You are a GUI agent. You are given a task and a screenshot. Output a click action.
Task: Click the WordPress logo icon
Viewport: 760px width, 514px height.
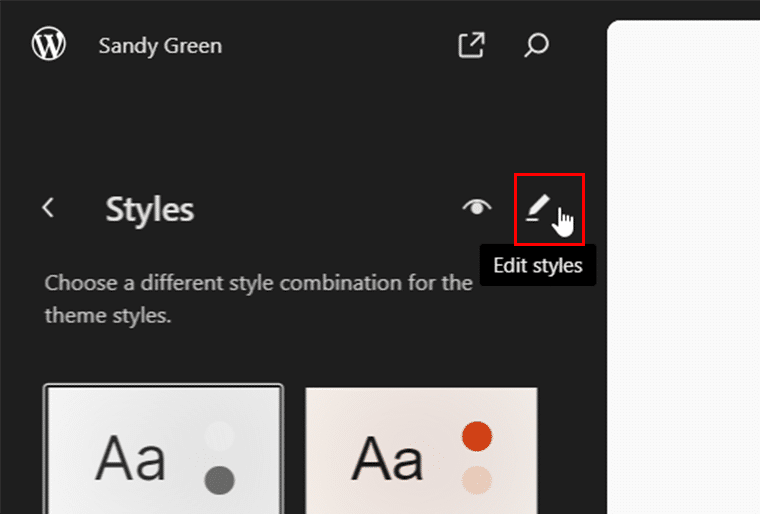point(48,45)
